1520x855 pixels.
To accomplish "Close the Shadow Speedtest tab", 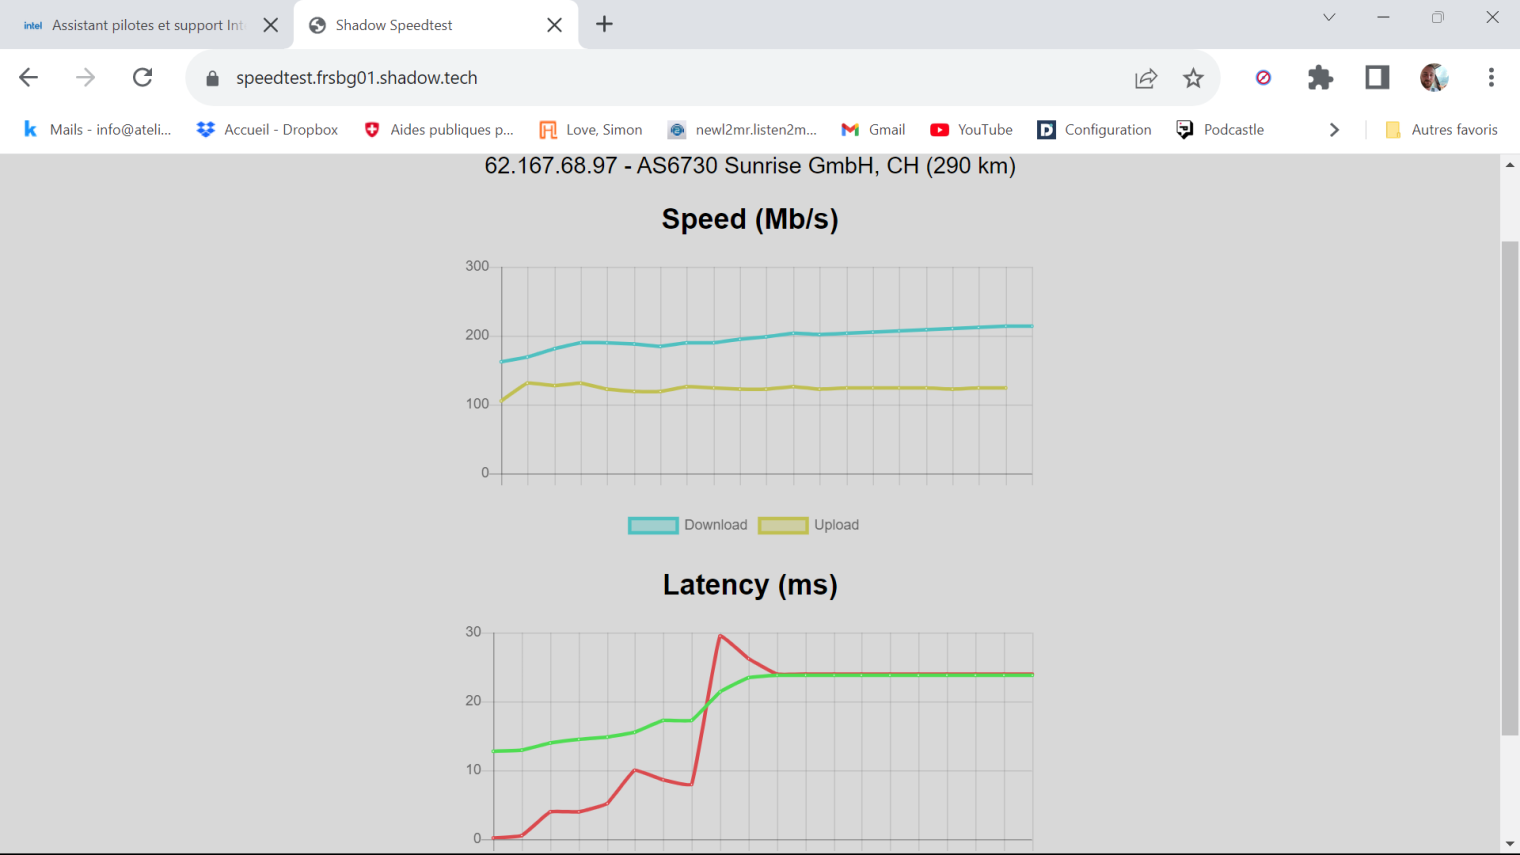I will pyautogui.click(x=555, y=25).
